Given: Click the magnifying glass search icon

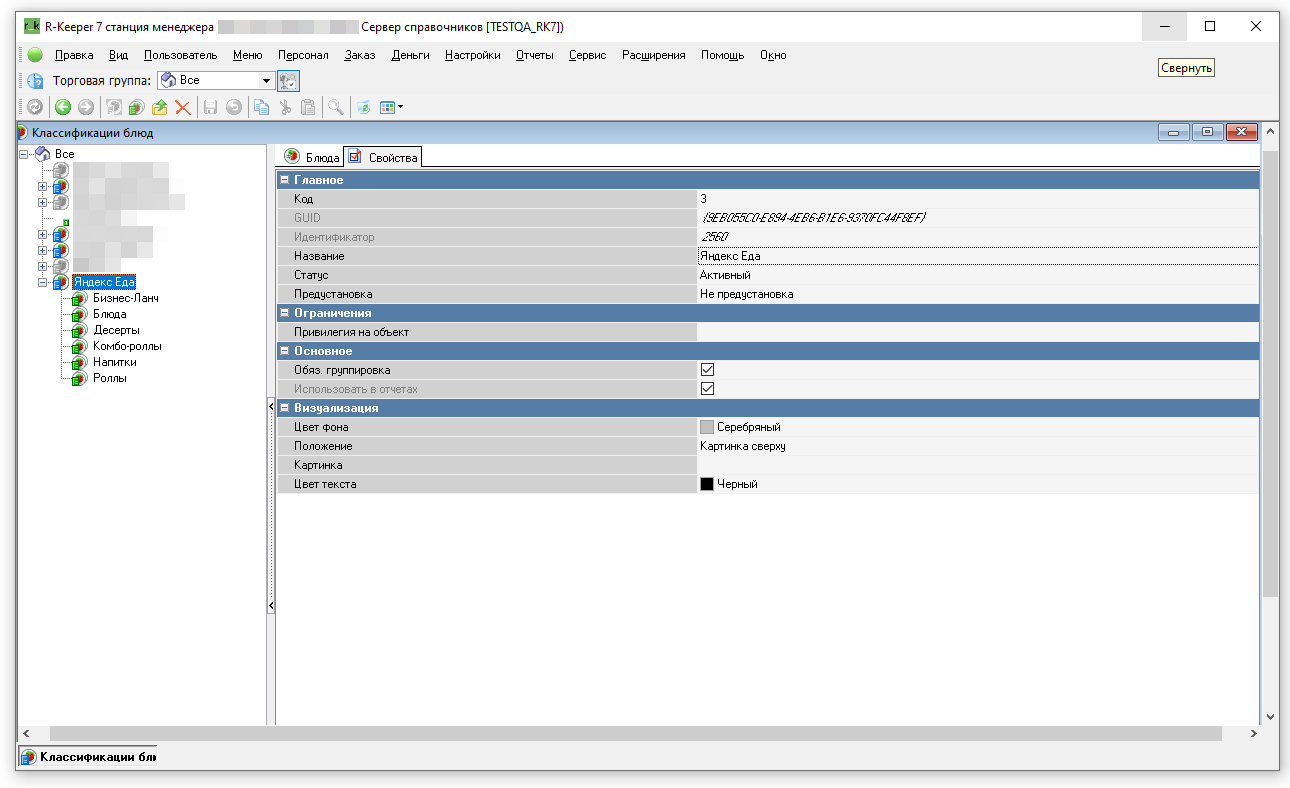Looking at the screenshot, I should click(x=336, y=107).
